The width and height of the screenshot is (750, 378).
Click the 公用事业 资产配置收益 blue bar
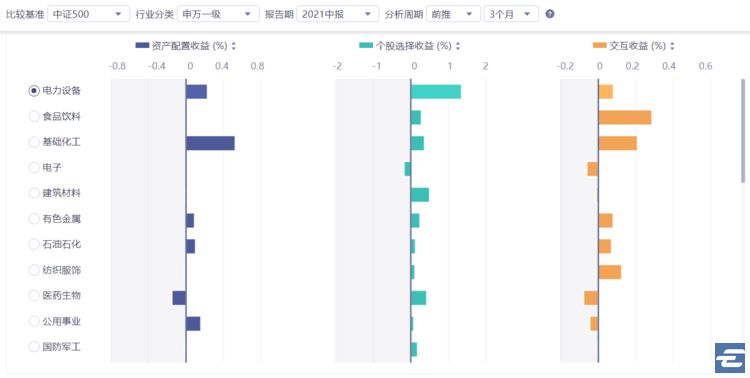pos(193,323)
